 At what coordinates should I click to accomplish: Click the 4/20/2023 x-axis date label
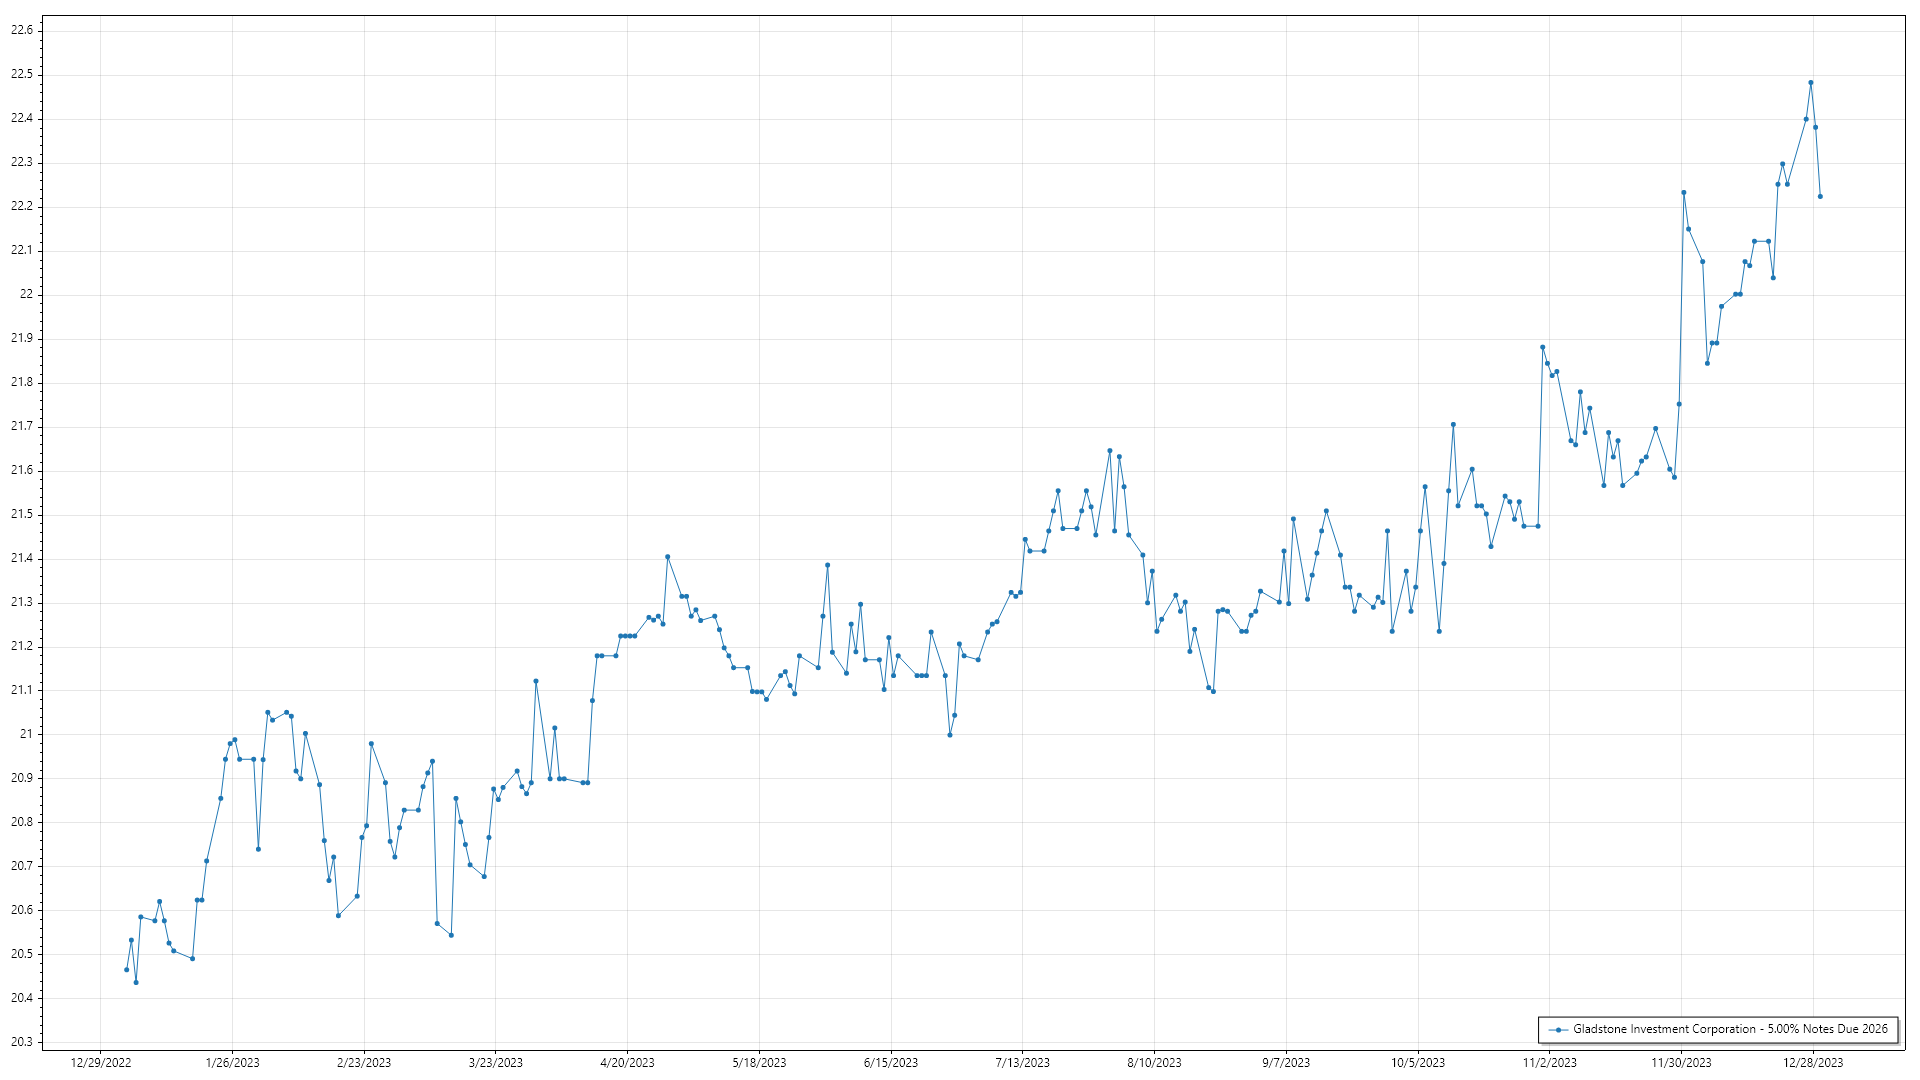tap(627, 1063)
